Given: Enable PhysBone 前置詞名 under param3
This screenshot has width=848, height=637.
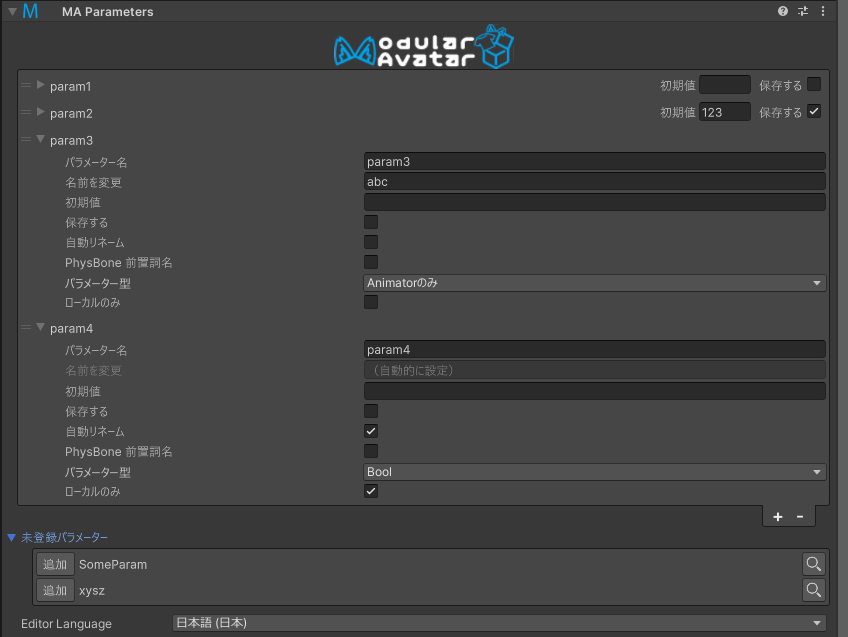Looking at the screenshot, I should click(x=371, y=262).
